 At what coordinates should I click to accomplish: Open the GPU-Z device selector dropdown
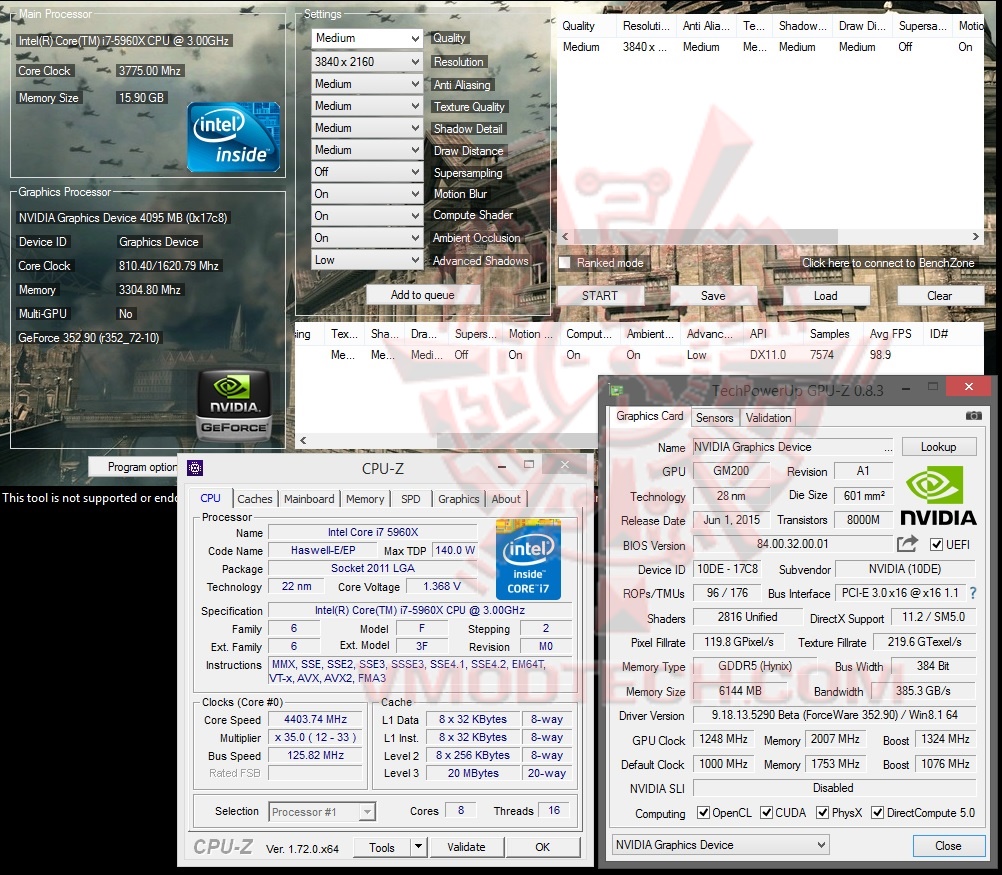tap(720, 845)
